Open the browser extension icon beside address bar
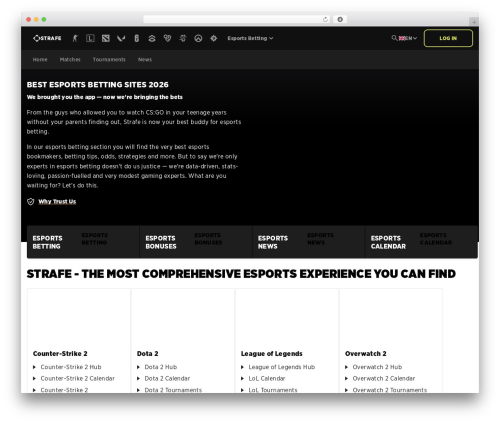 tap(340, 19)
